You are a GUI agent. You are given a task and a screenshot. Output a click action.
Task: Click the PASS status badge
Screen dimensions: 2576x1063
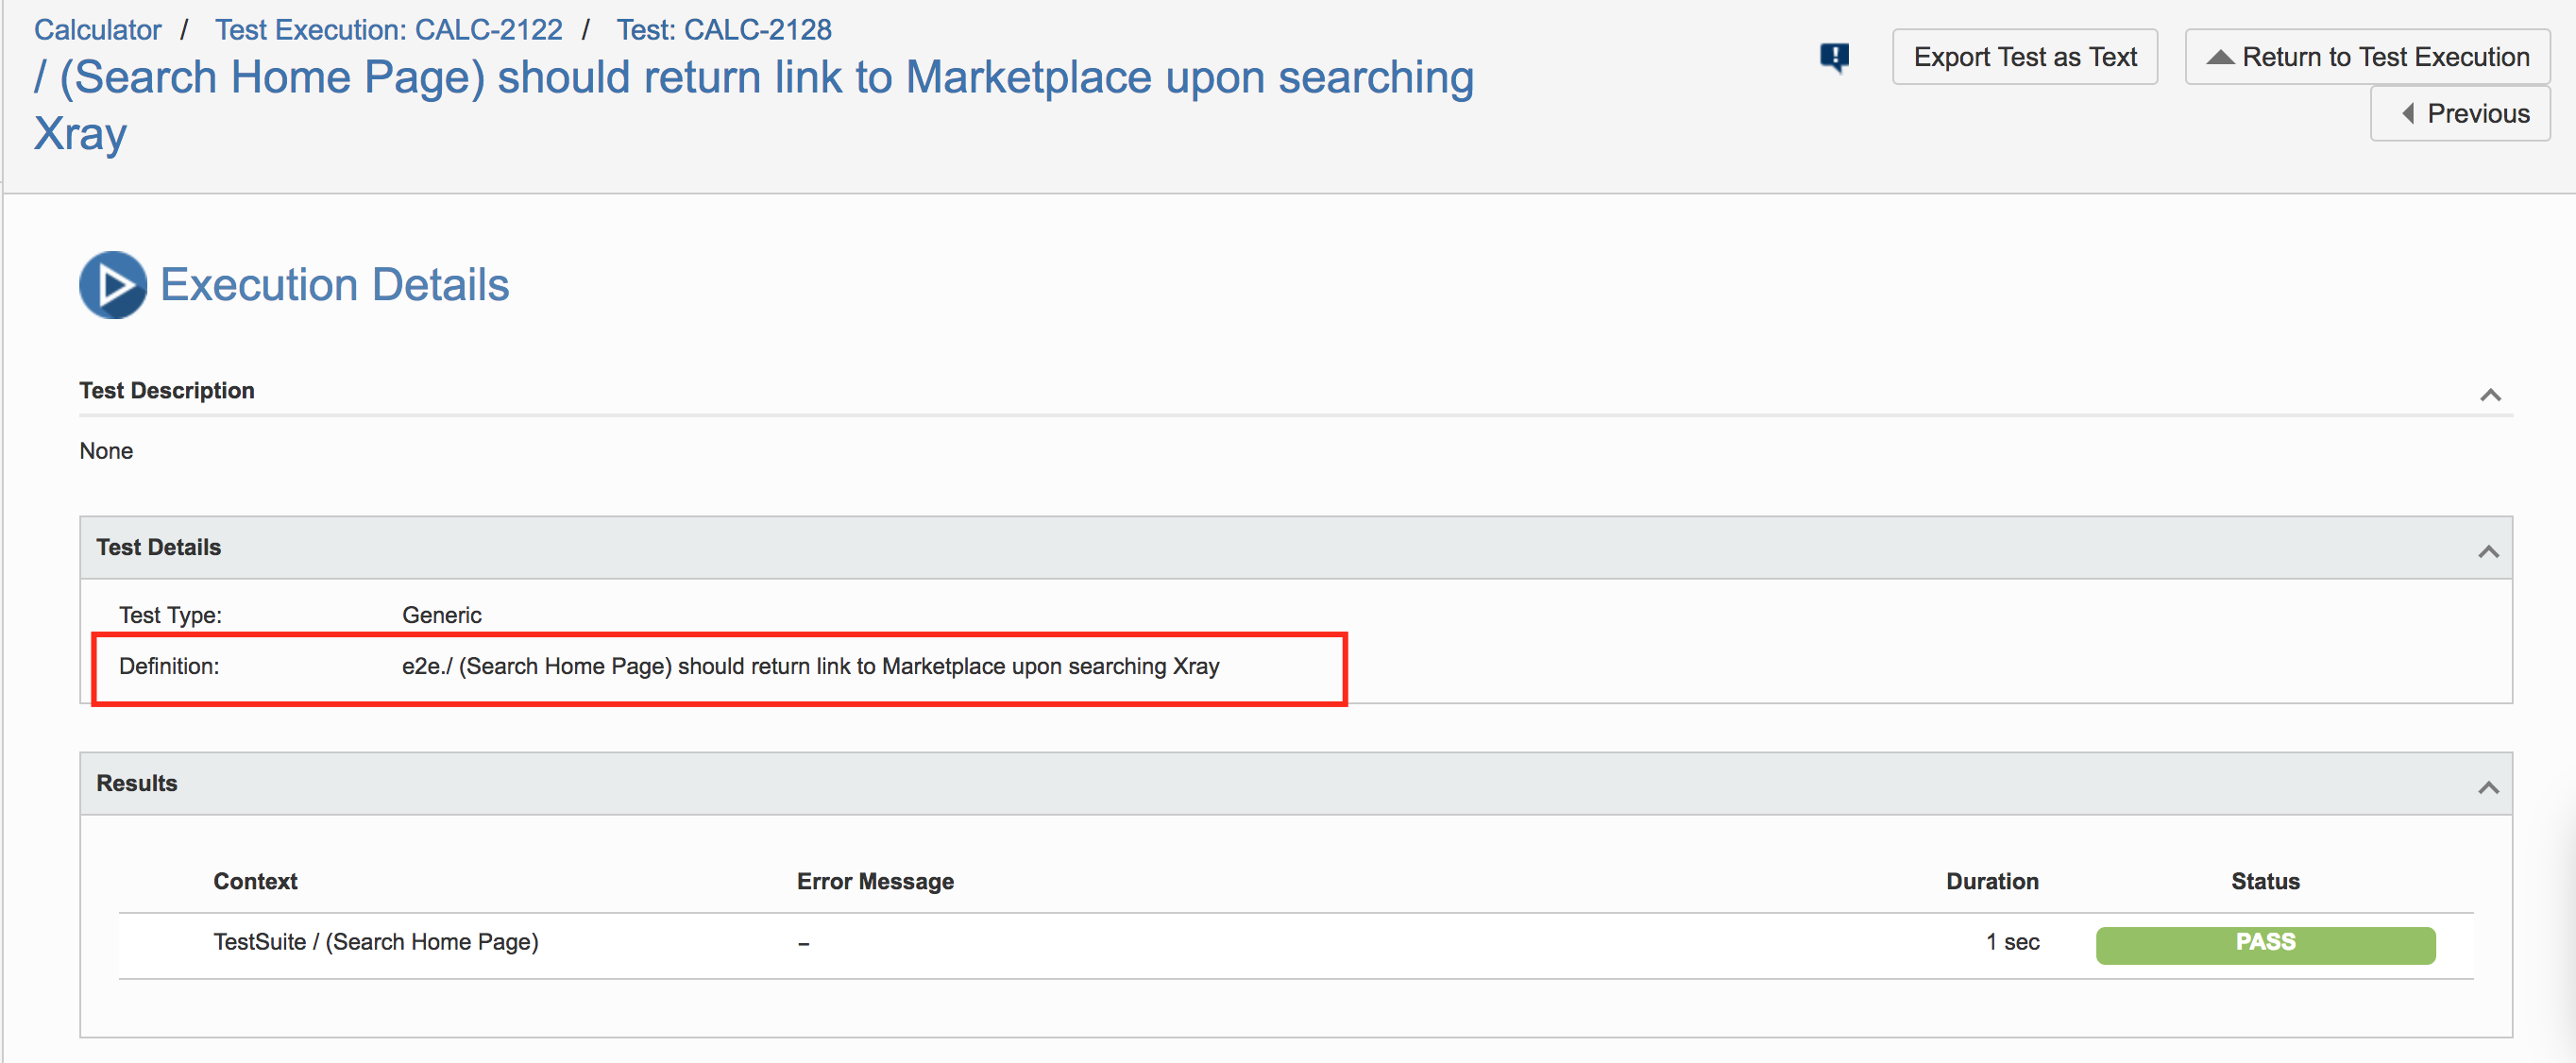(x=2265, y=944)
